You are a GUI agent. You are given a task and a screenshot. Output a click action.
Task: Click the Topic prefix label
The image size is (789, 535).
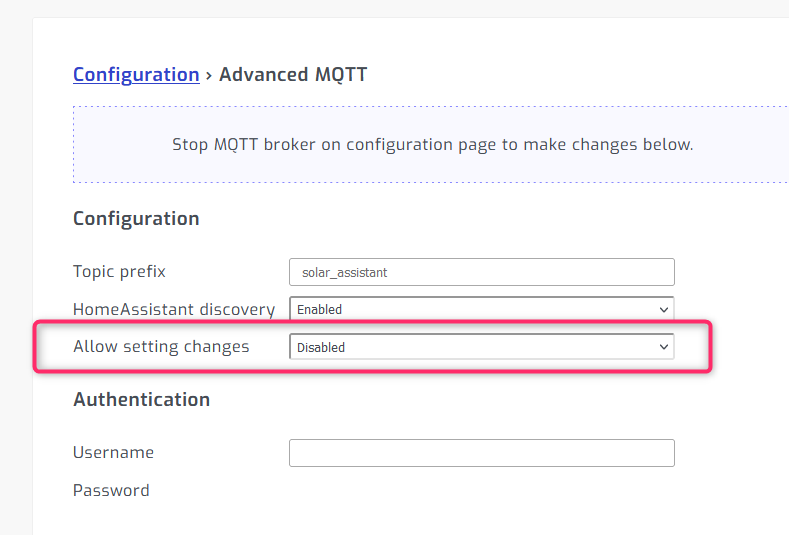pos(119,272)
